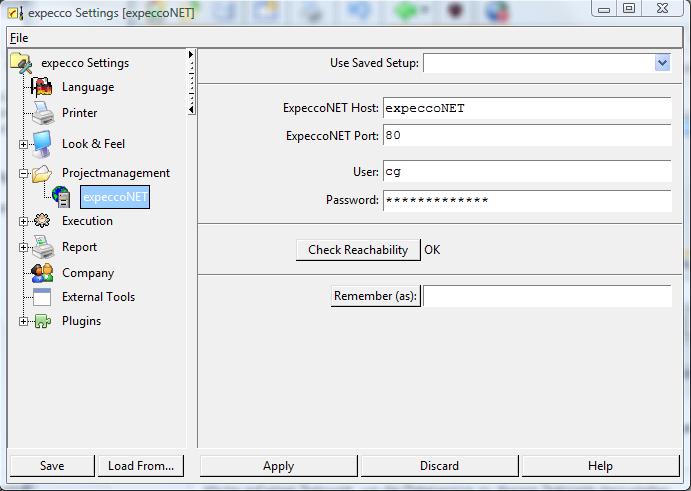Click the Load From... button
Viewport: 691px width, 491px height.
click(140, 466)
